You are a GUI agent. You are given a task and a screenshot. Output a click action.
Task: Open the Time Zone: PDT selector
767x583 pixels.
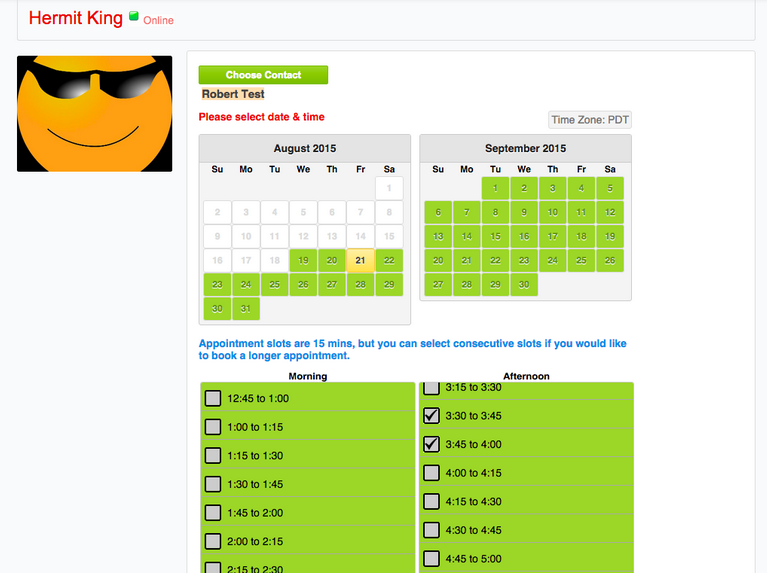590,120
